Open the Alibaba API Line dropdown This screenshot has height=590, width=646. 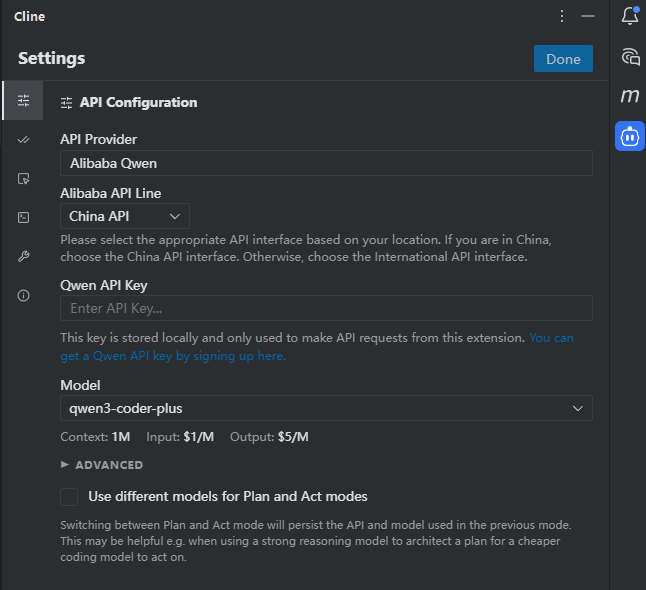point(125,216)
